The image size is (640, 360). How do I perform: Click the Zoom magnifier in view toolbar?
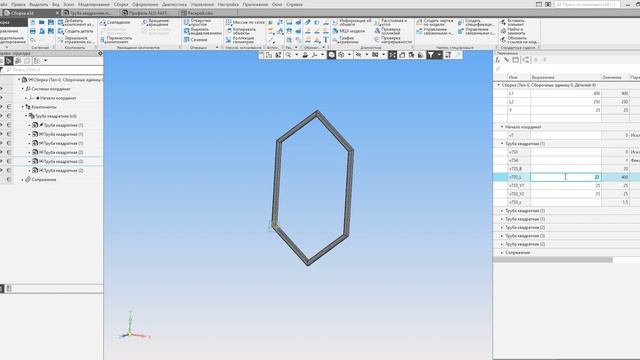[x=288, y=55]
